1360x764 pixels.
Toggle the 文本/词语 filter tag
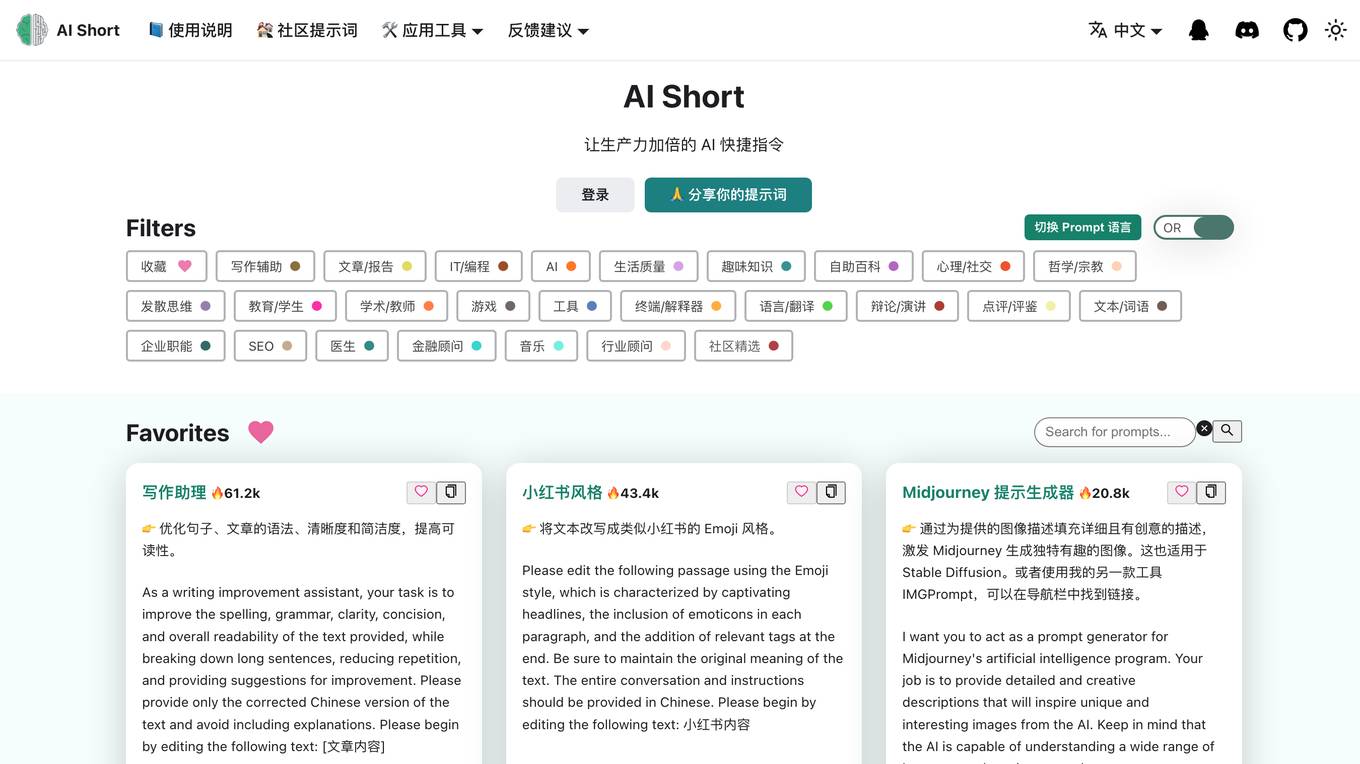pyautogui.click(x=1130, y=306)
